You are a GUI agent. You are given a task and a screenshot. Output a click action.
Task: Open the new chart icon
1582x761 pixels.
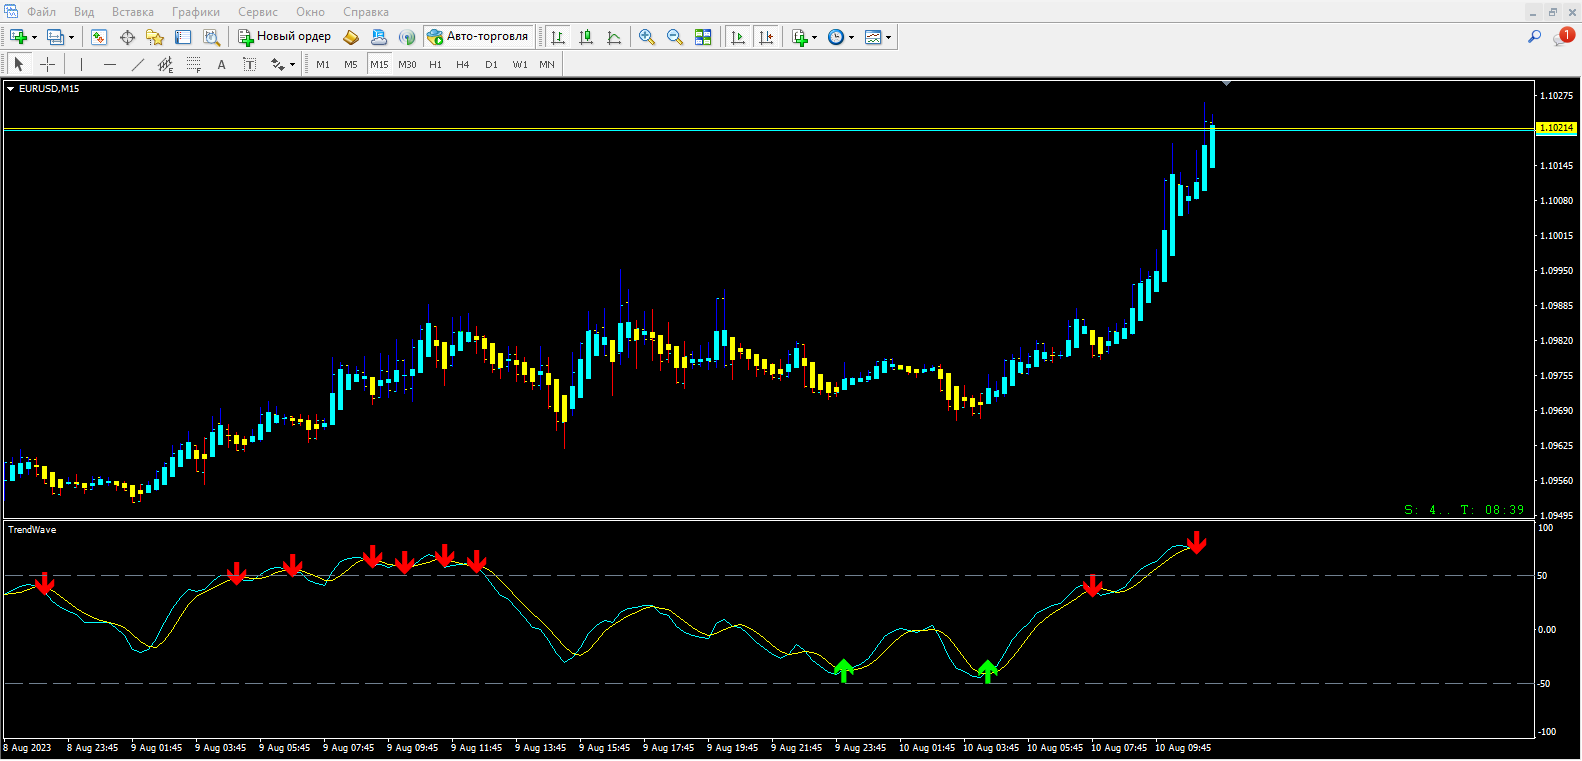[18, 37]
